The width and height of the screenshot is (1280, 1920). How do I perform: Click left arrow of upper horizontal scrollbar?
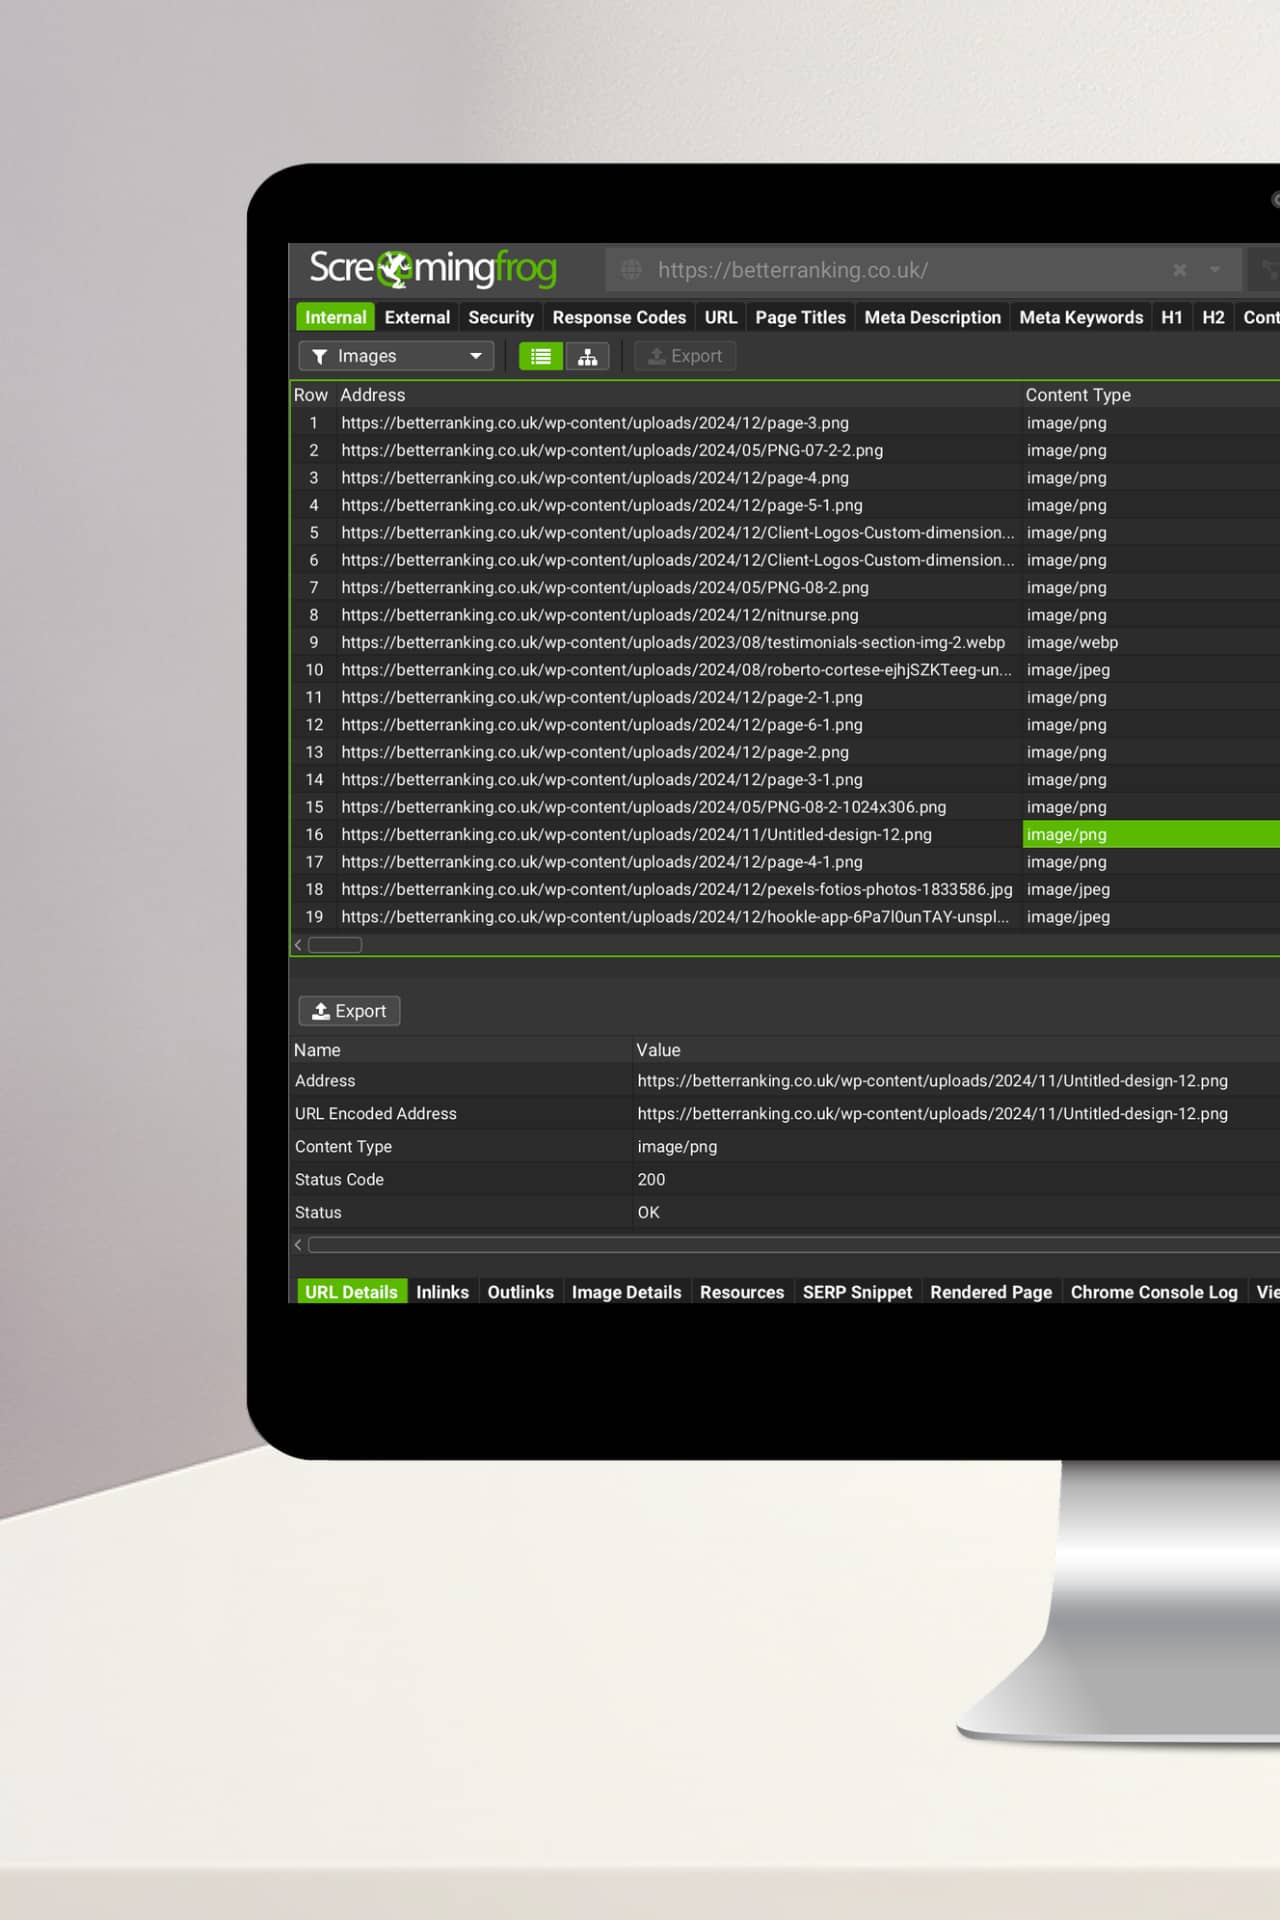pos(298,944)
